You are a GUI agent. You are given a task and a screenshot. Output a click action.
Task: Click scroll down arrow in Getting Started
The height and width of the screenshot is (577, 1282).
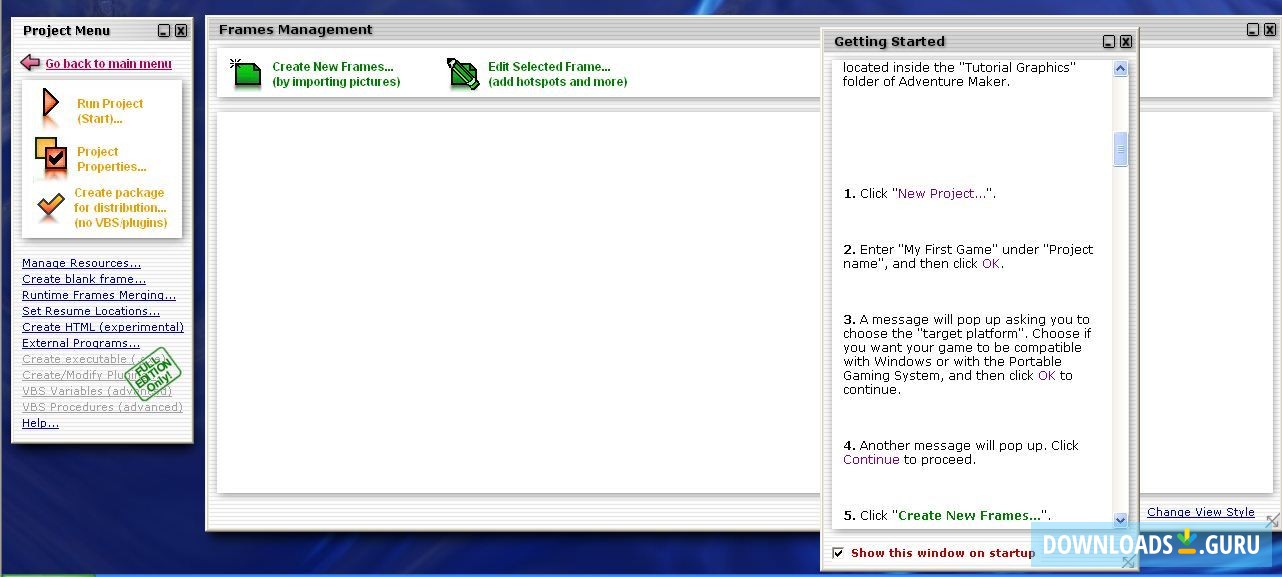[1120, 520]
